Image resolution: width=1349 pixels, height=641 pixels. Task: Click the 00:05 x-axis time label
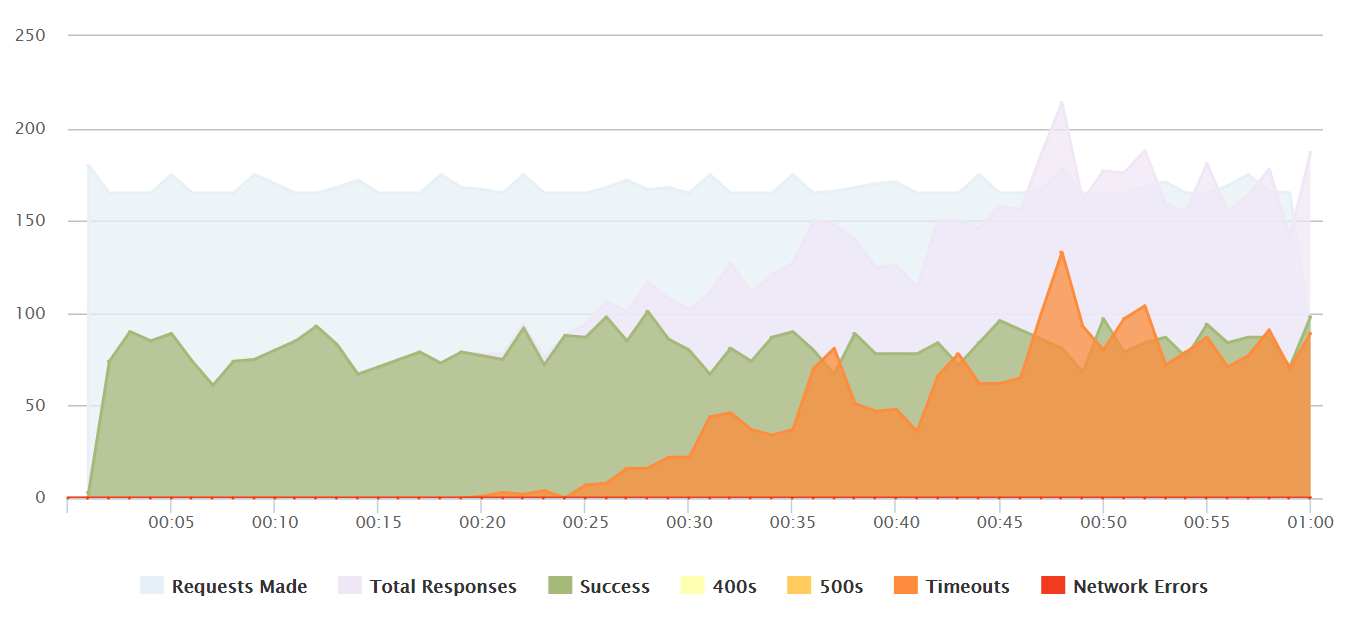(x=171, y=522)
